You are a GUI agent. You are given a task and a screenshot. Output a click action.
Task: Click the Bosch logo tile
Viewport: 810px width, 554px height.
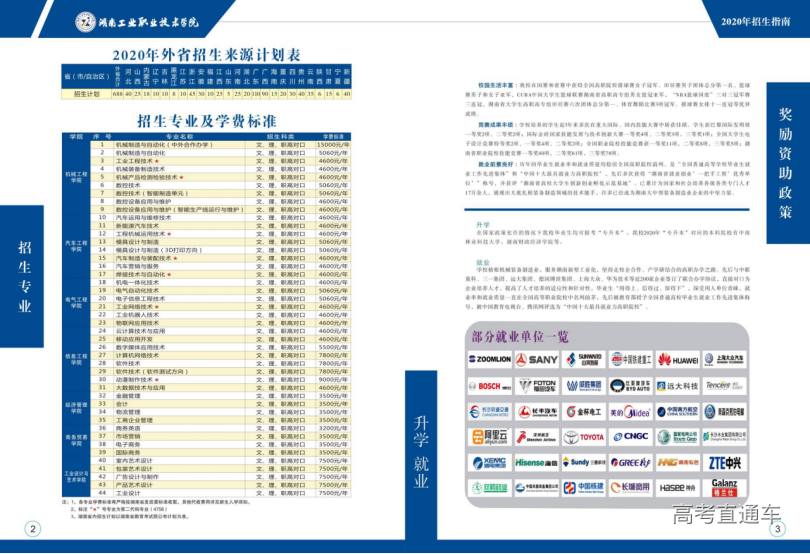click(x=489, y=385)
